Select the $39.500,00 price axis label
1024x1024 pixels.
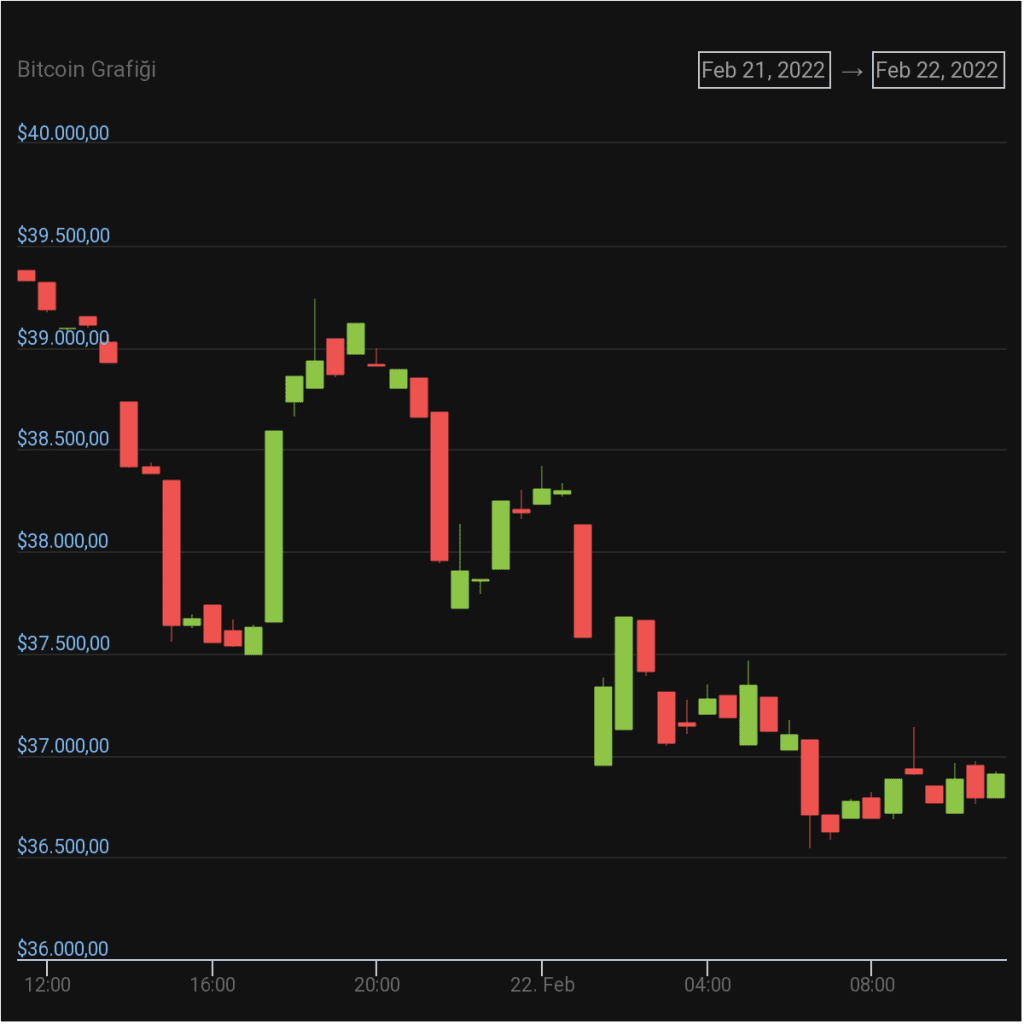(x=63, y=235)
